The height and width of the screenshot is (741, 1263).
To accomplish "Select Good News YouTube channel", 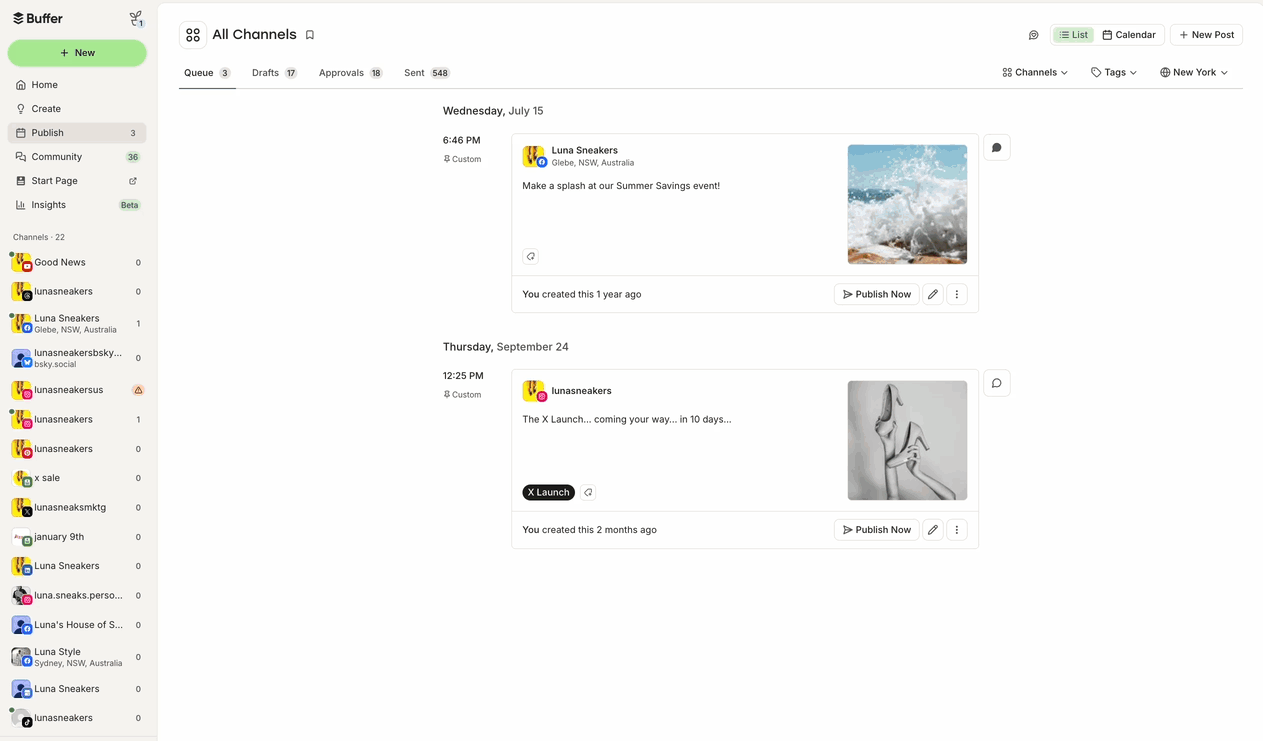I will click(77, 262).
